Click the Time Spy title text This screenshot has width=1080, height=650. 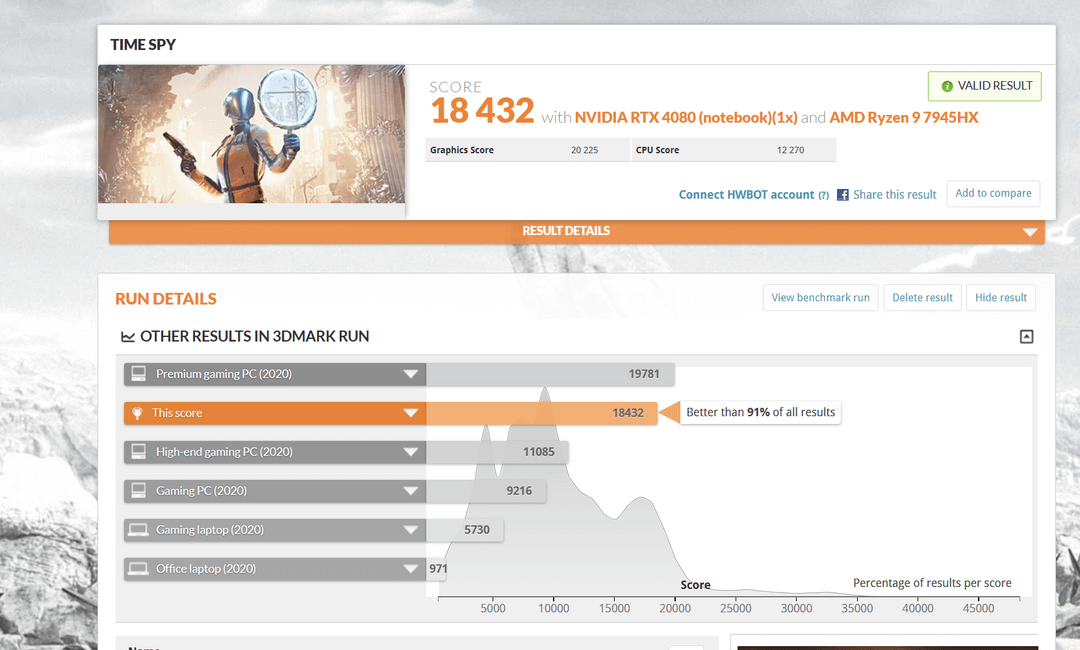[143, 45]
